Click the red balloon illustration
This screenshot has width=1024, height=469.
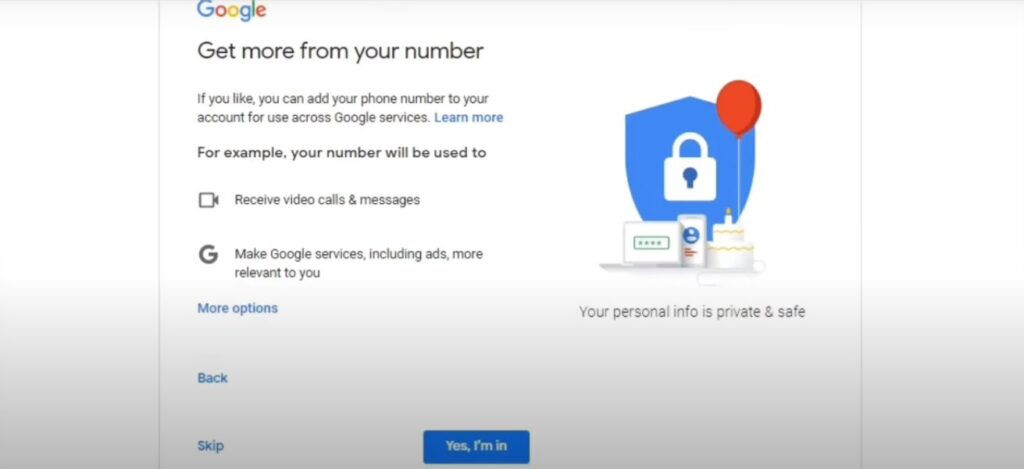739,108
